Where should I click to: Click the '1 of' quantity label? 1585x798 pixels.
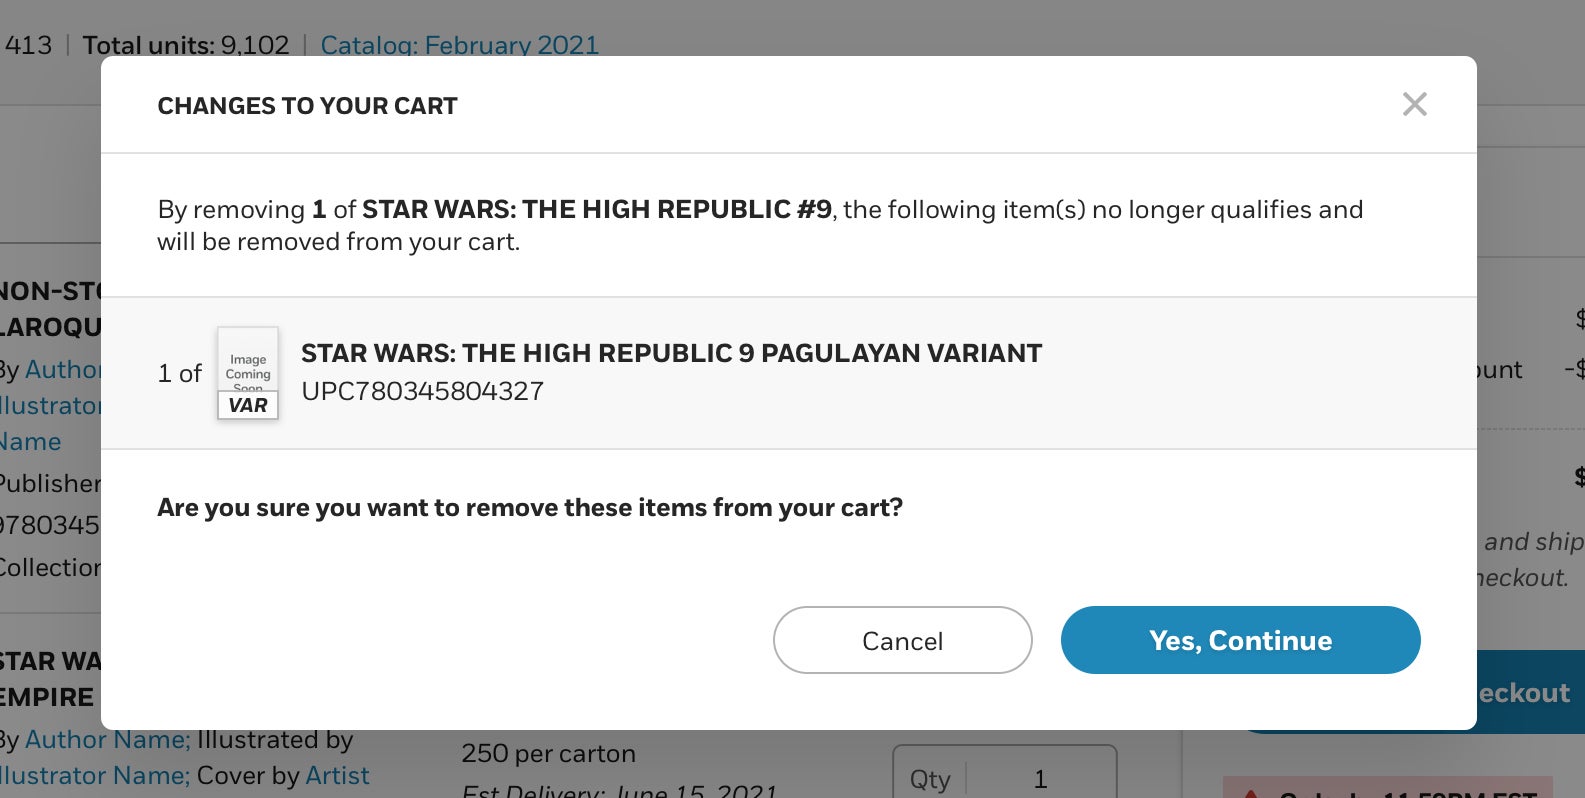pyautogui.click(x=180, y=373)
